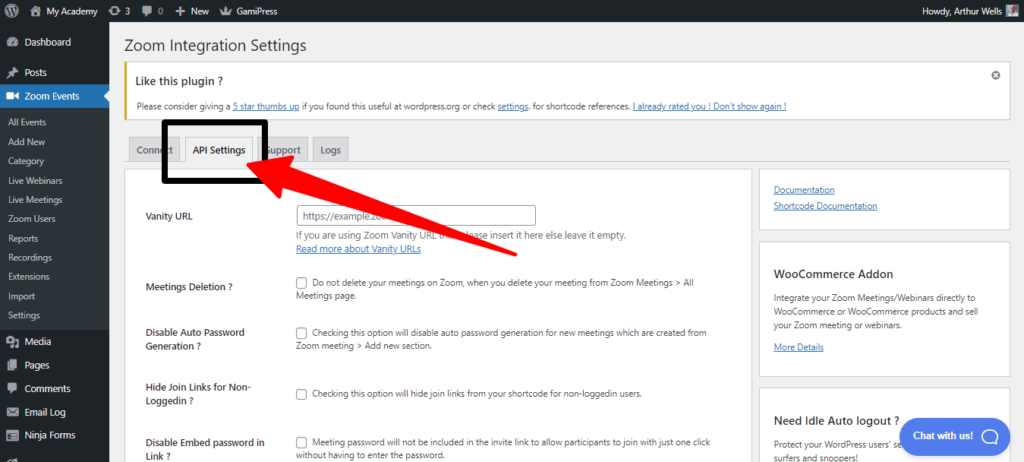Screen dimensions: 1024x462
Task: Open Shortcode Documentation link
Action: tap(825, 205)
